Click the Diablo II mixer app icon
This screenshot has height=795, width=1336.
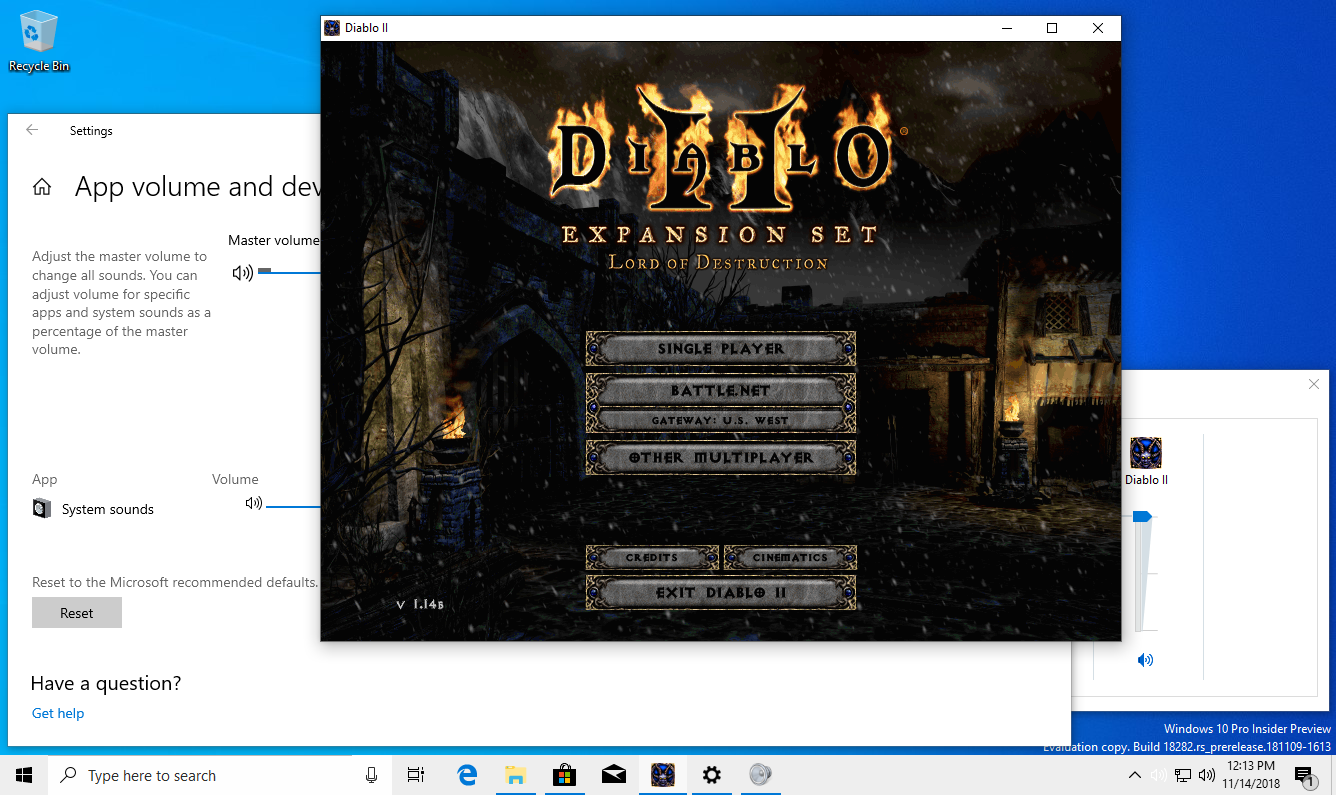1145,453
